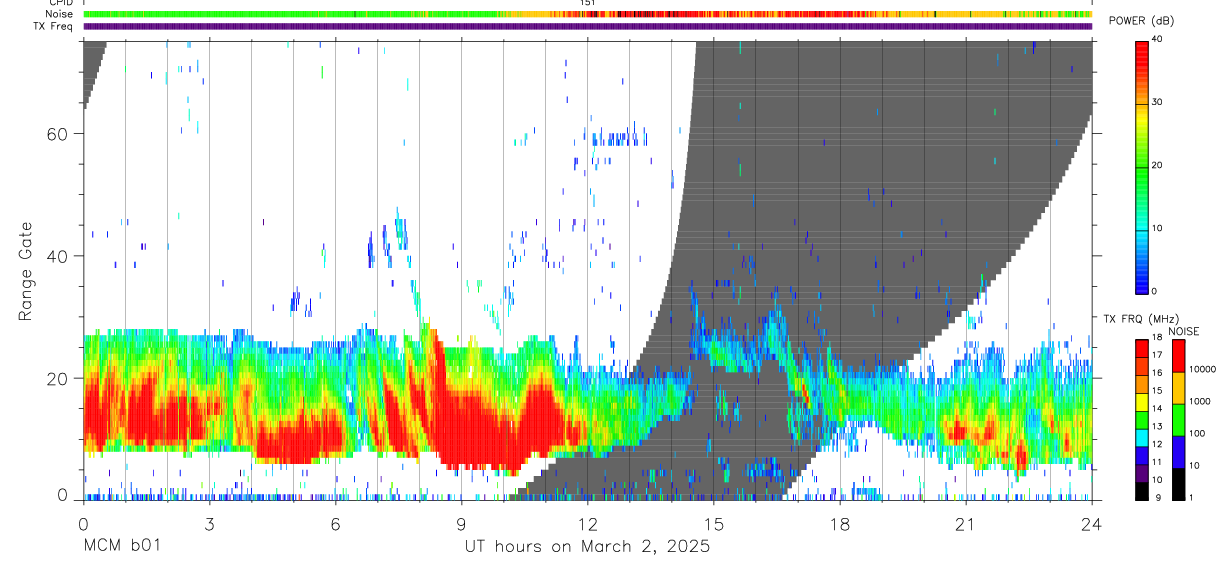Screen dimensions: 1228x567
Task: Click the "UT hours on March 2, 2025" axis title
Action: 587,547
